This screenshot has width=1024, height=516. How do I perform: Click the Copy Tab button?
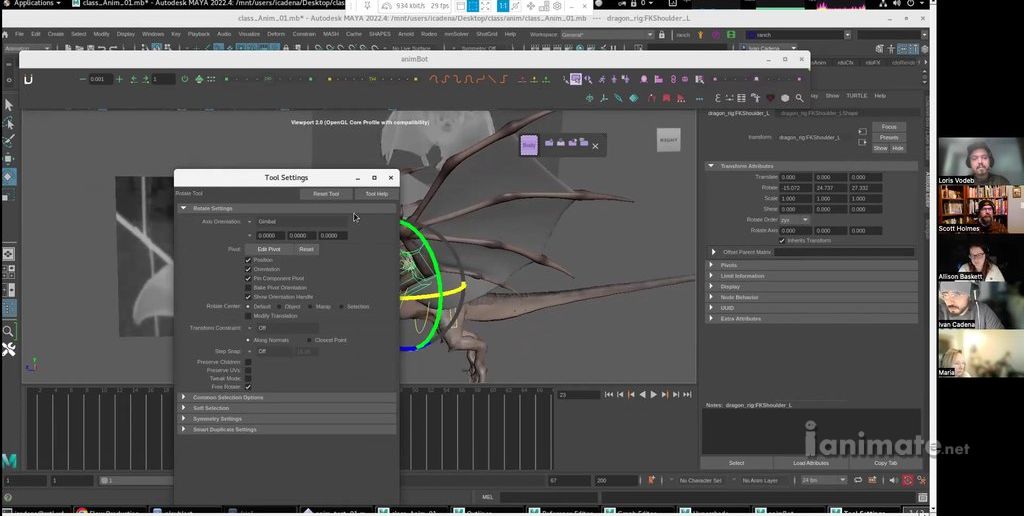pyautogui.click(x=885, y=463)
